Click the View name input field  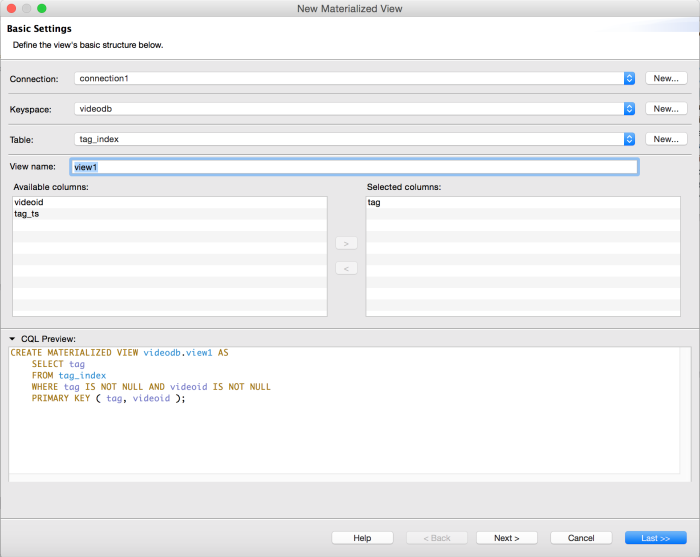[354, 167]
